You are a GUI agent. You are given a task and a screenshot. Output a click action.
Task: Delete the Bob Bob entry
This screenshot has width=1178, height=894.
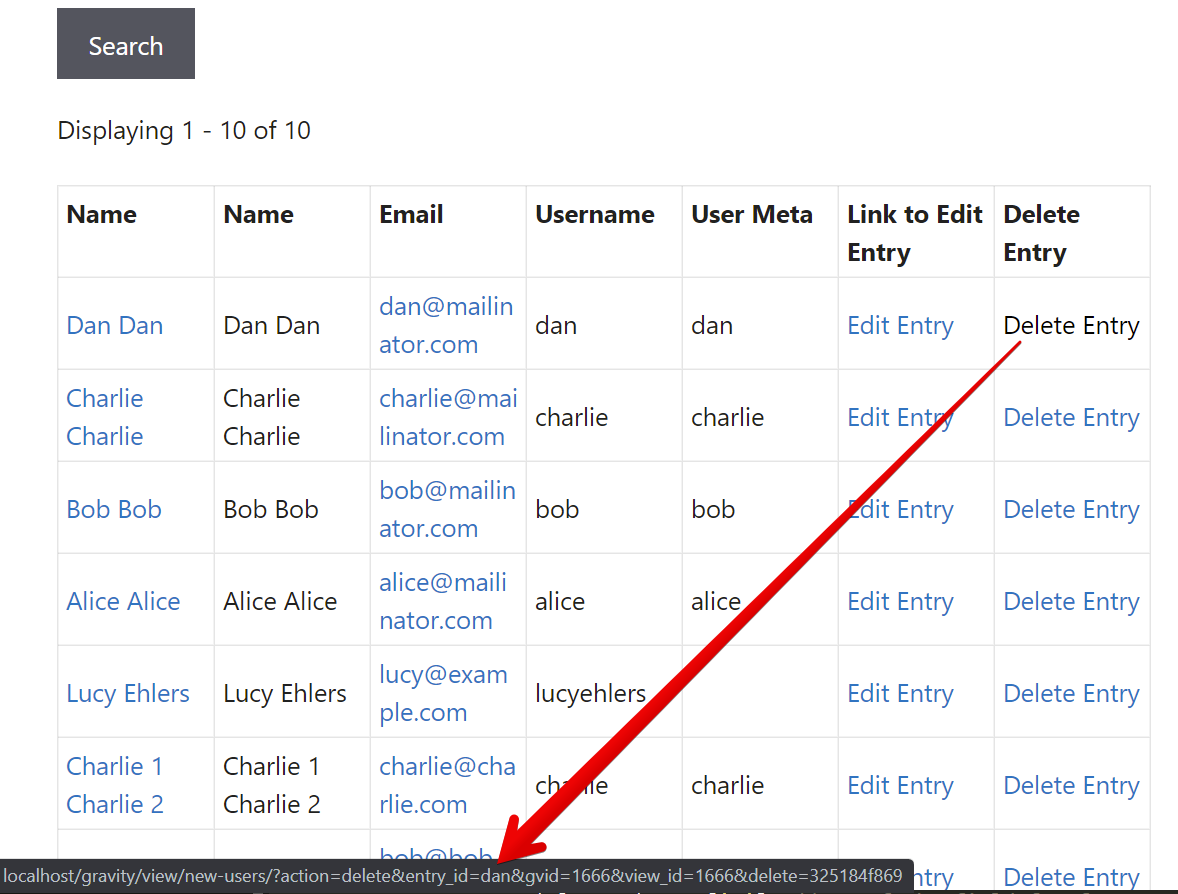1071,509
